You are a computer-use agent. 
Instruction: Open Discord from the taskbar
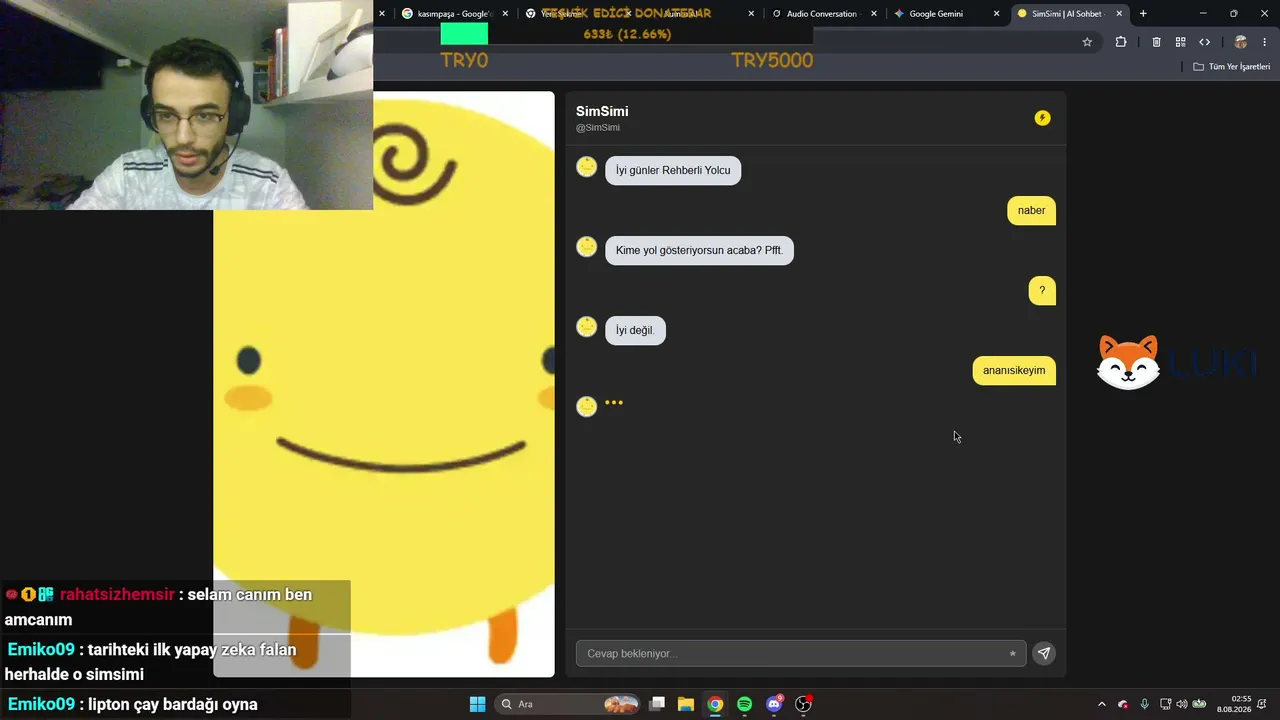(x=774, y=704)
